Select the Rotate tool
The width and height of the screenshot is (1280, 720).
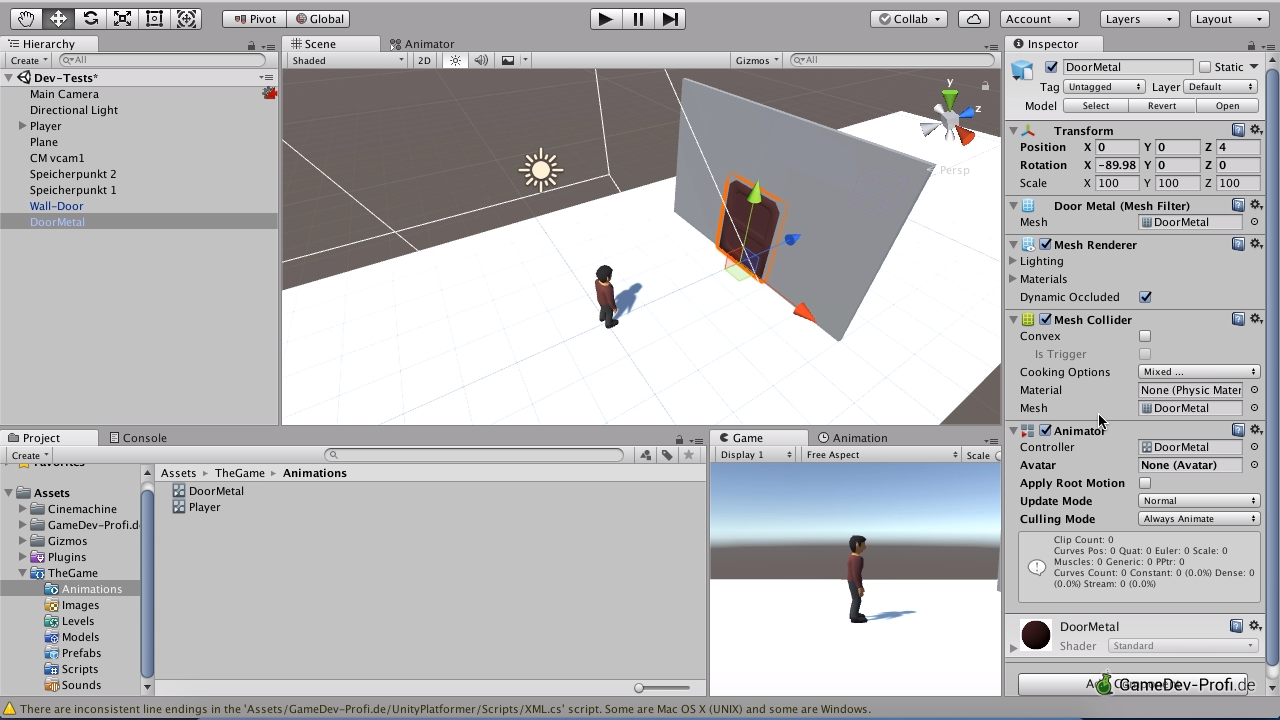pos(90,18)
